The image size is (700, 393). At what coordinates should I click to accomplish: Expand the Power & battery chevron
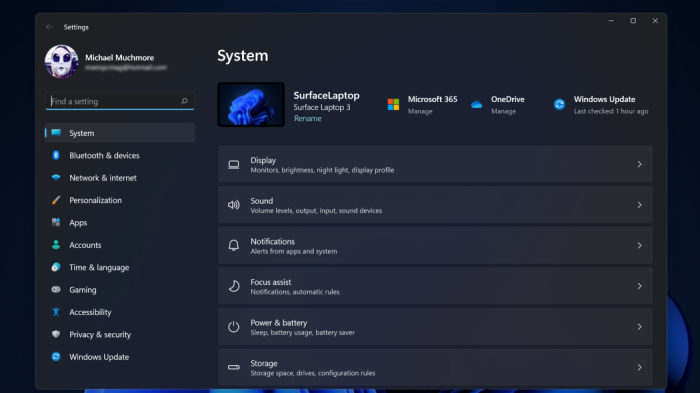(x=639, y=327)
